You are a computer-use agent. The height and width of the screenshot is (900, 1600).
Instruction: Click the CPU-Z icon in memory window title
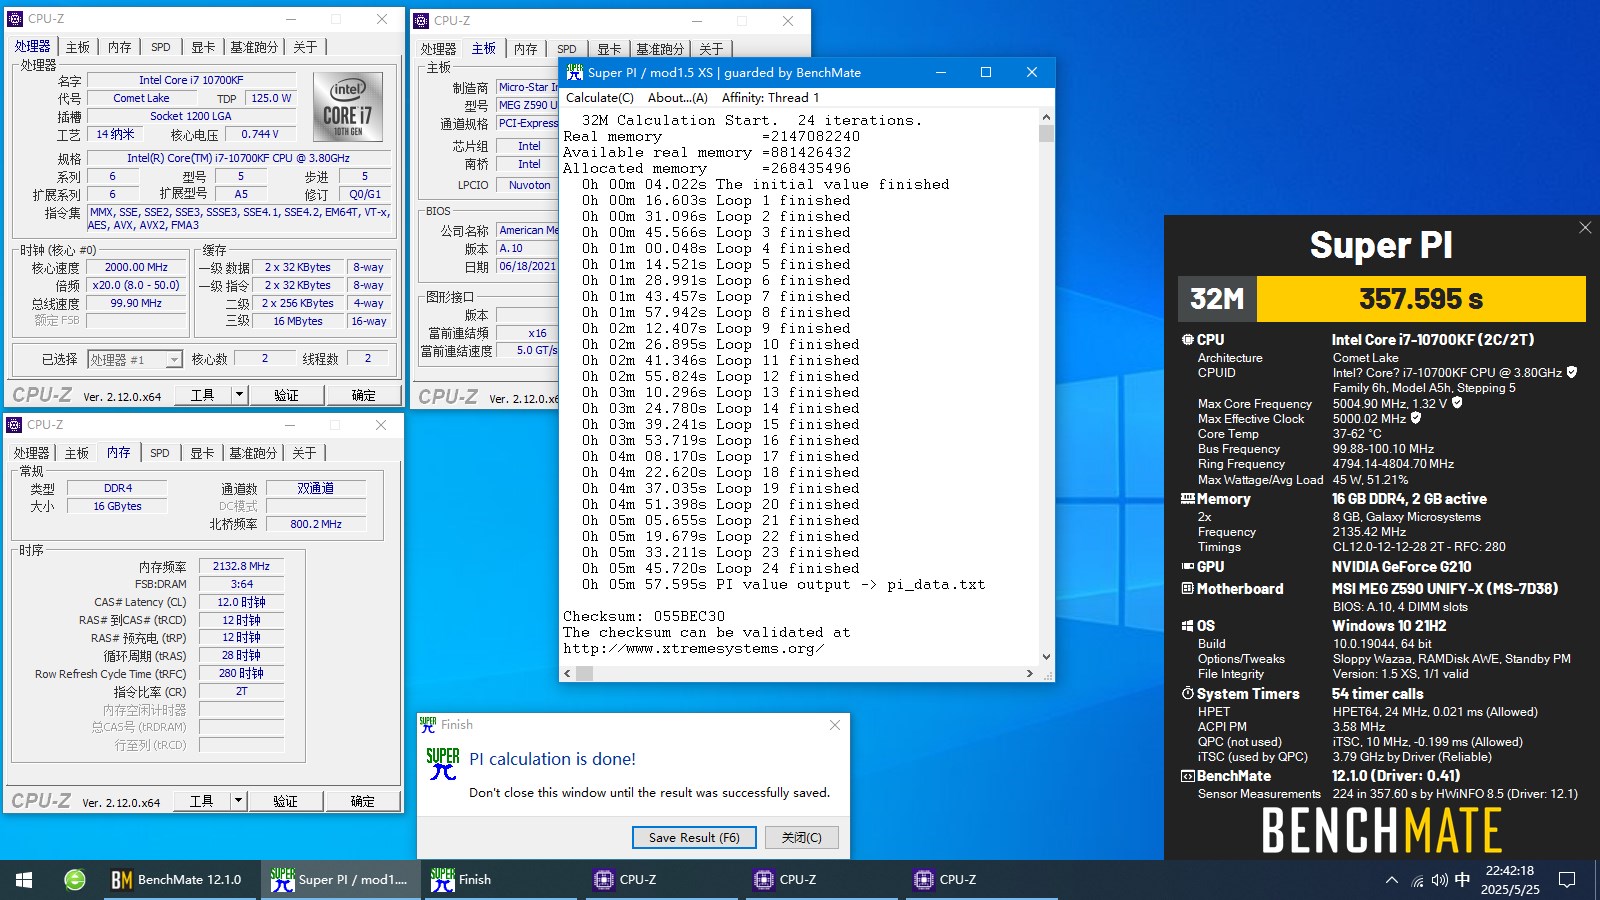(x=15, y=425)
